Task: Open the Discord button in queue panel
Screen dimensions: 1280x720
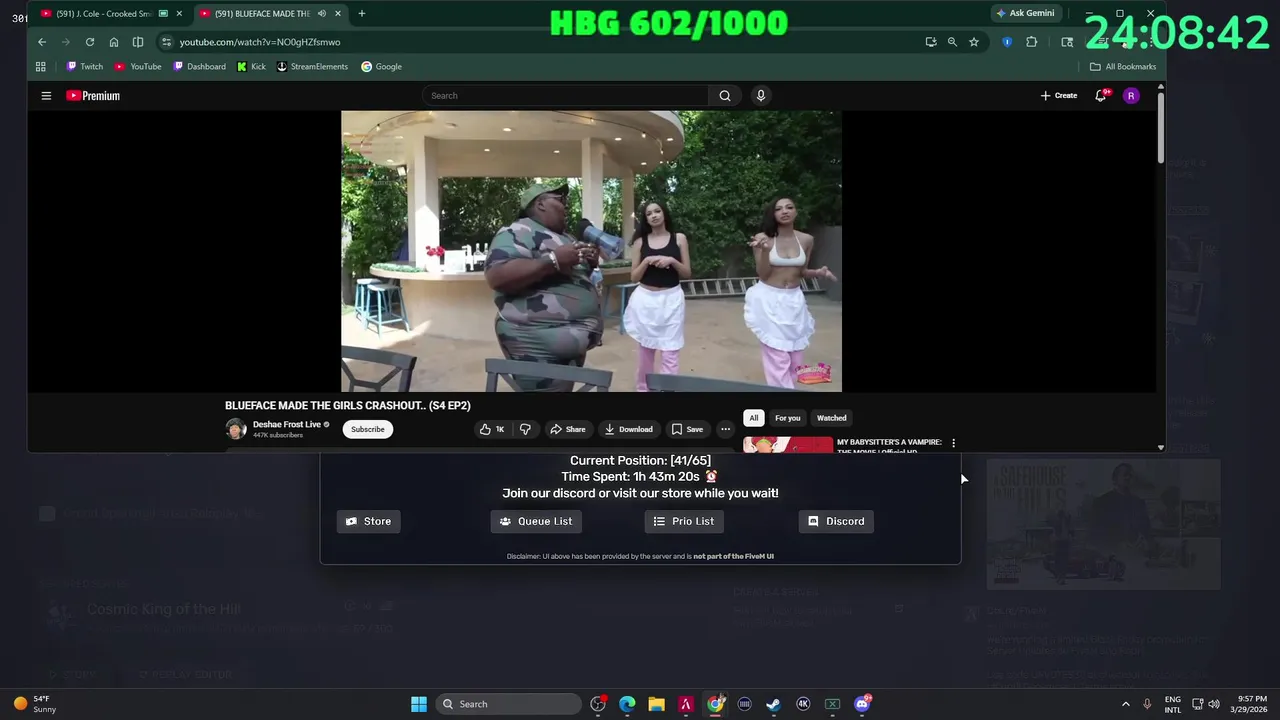Action: click(x=836, y=521)
